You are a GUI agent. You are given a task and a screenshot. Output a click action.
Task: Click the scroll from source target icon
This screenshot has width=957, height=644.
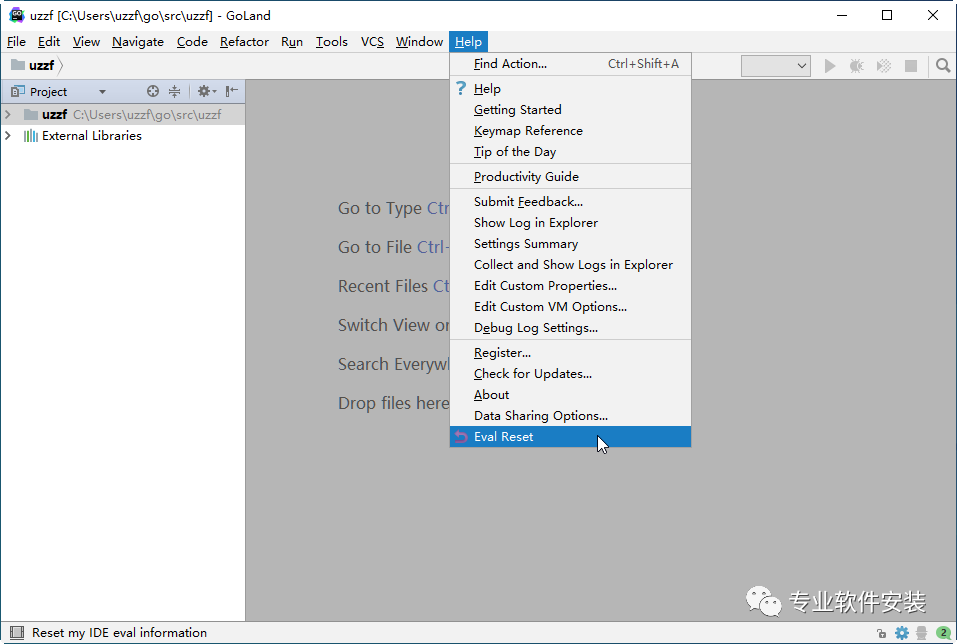(153, 91)
